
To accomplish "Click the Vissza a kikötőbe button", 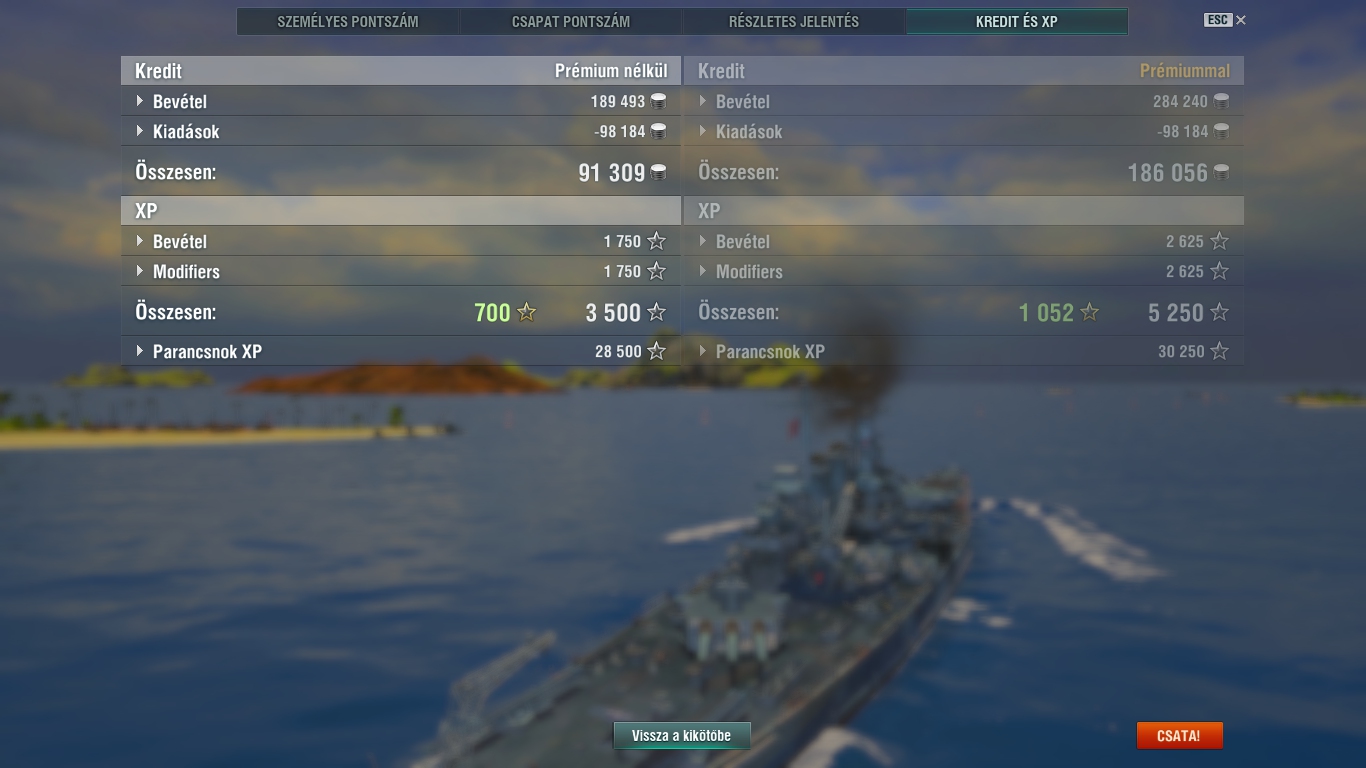I will pos(682,736).
